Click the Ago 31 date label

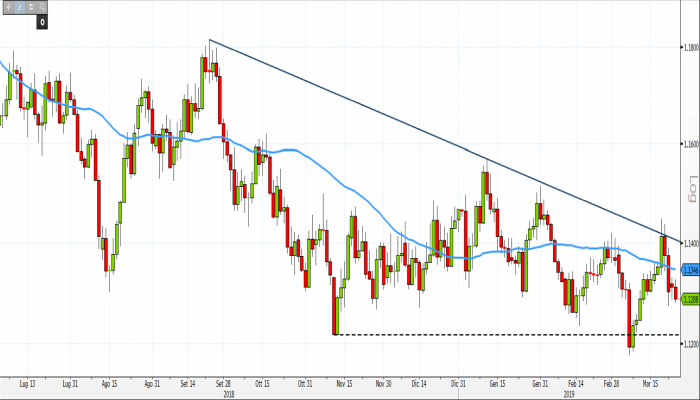point(152,384)
